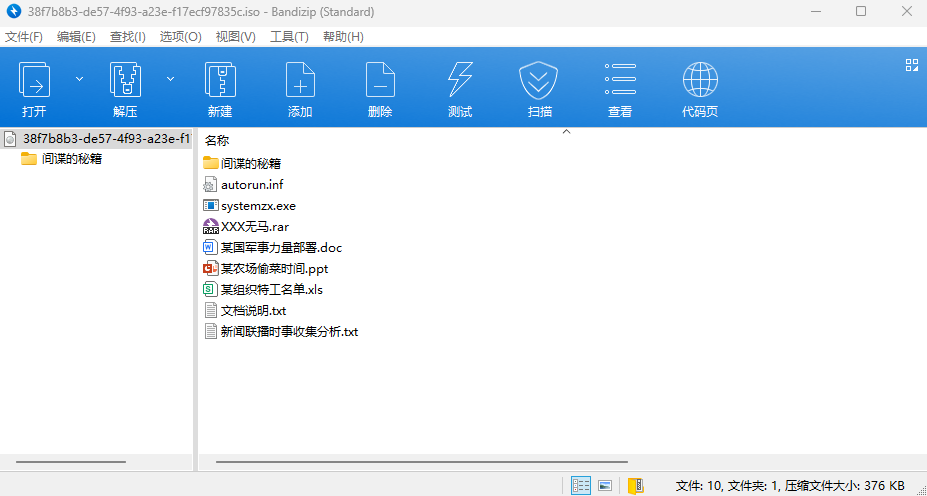
Task: Click the sort arrow above the file list
Action: point(566,131)
